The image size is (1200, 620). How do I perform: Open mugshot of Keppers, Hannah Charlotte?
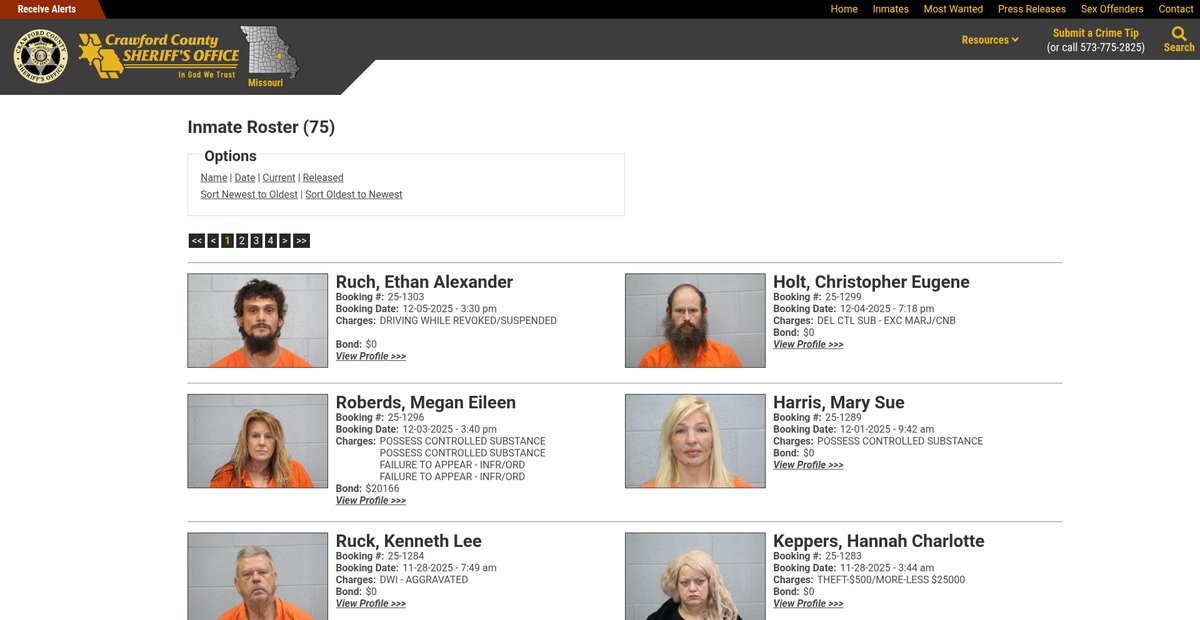695,576
